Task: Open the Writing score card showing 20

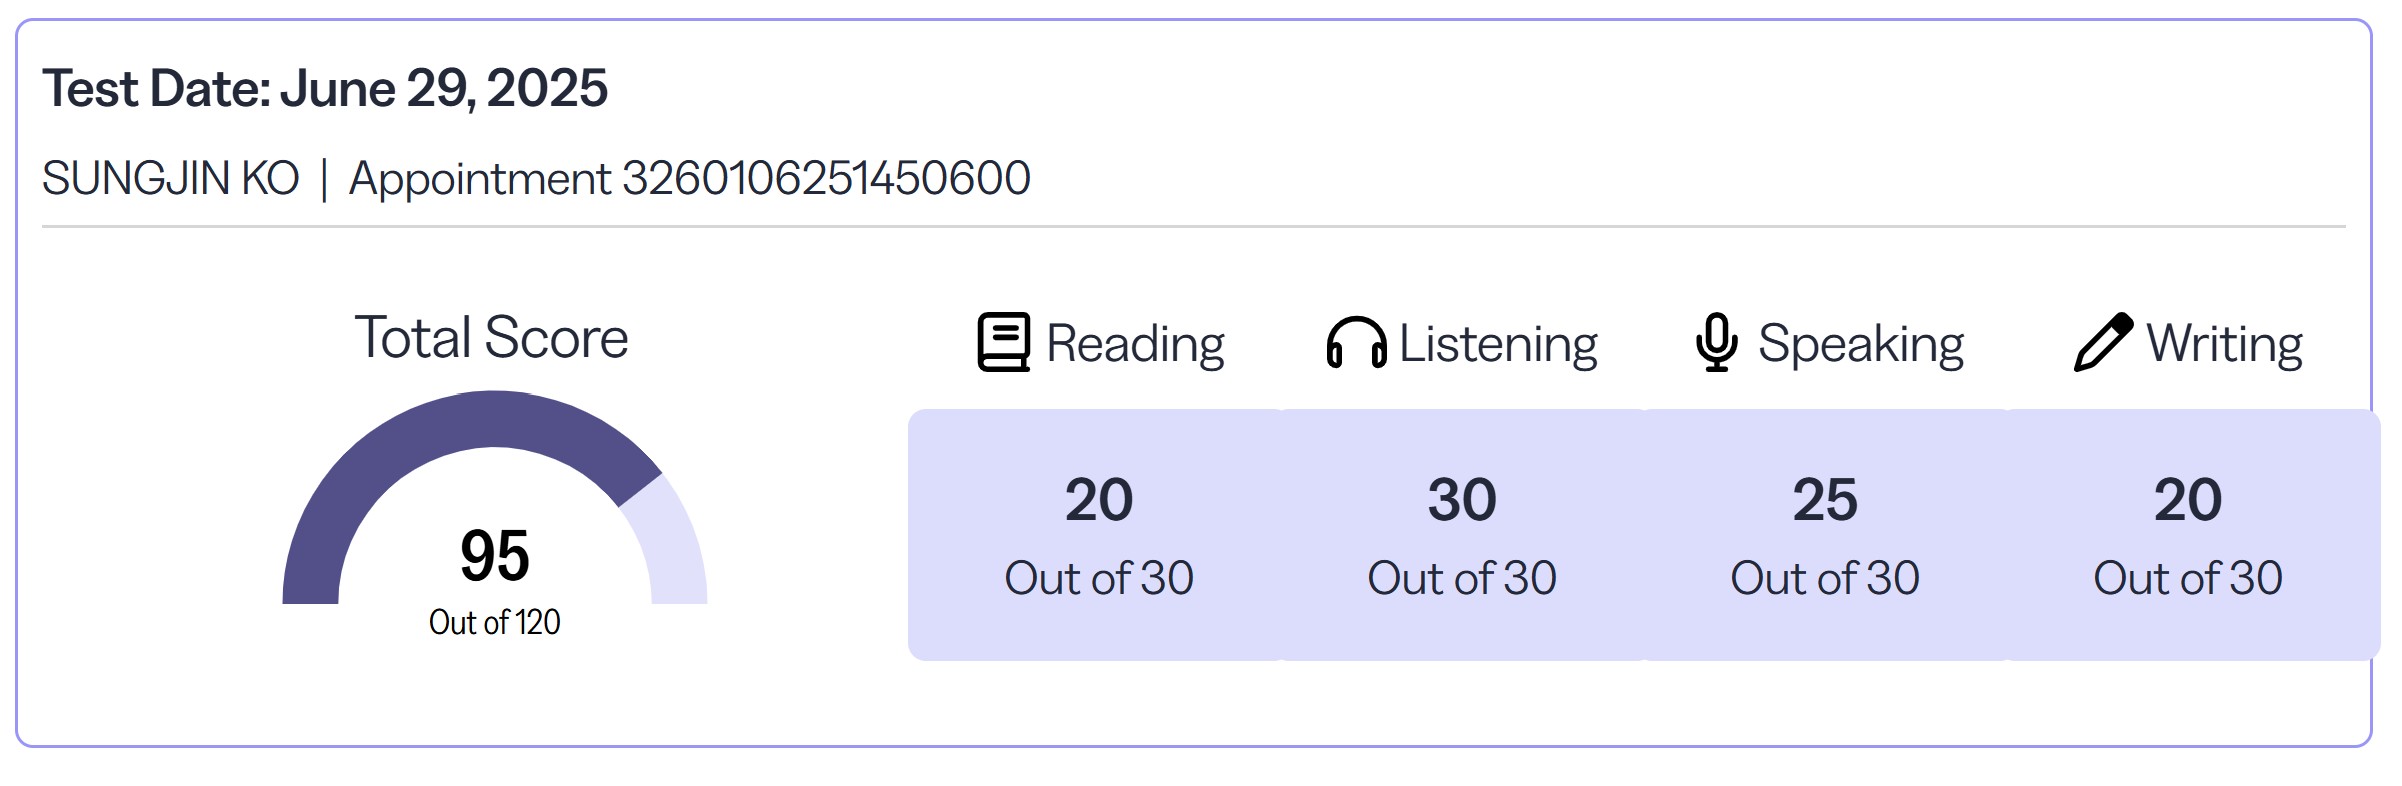Action: click(2190, 535)
